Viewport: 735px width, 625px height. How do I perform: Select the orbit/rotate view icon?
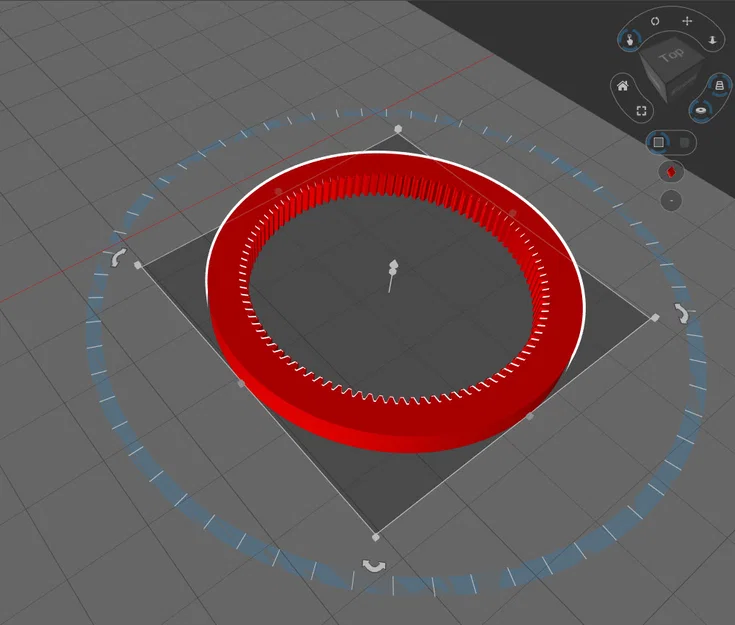pos(655,21)
